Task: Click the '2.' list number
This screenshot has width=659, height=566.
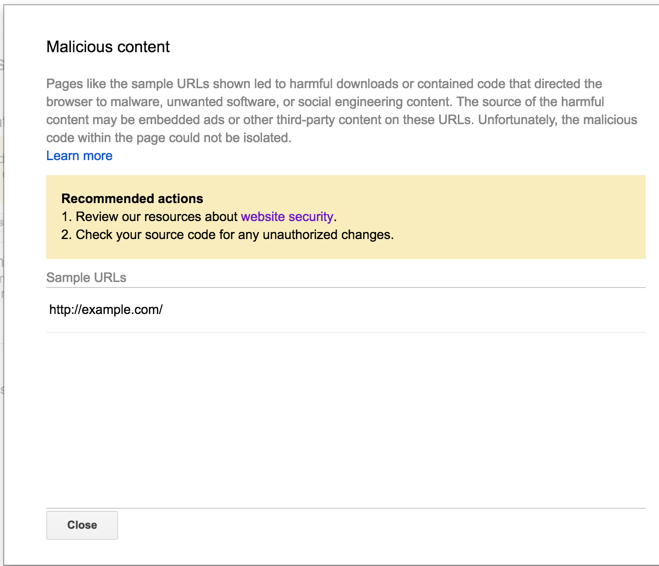Action: (x=67, y=235)
